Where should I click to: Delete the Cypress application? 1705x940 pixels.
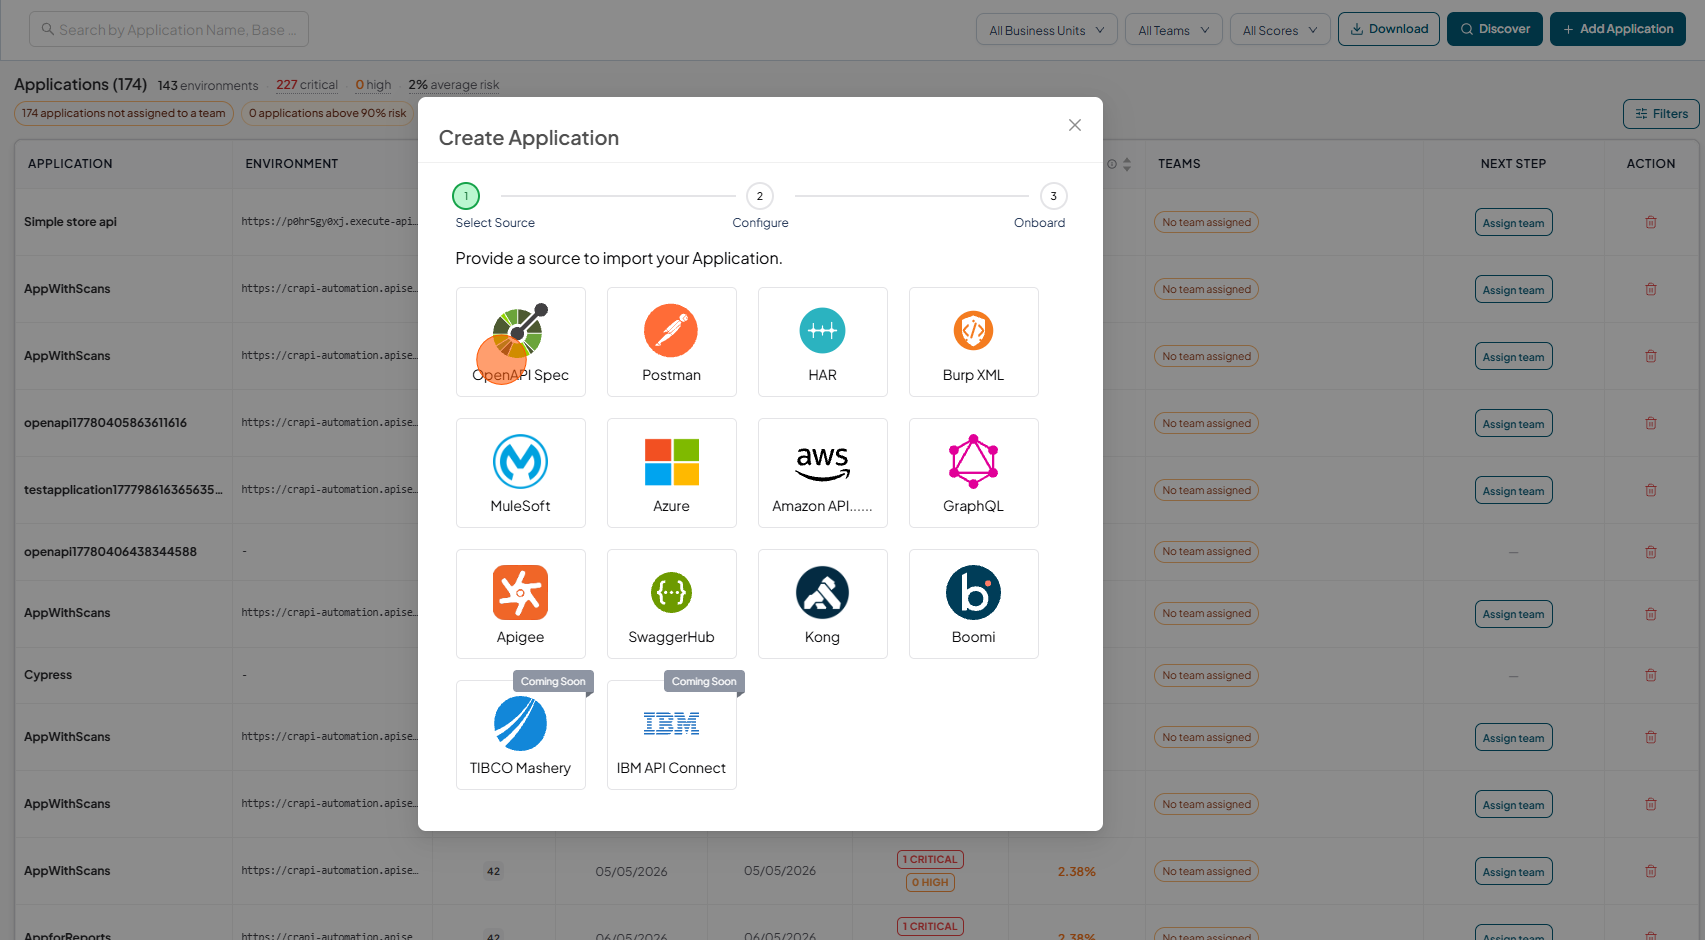point(1651,675)
